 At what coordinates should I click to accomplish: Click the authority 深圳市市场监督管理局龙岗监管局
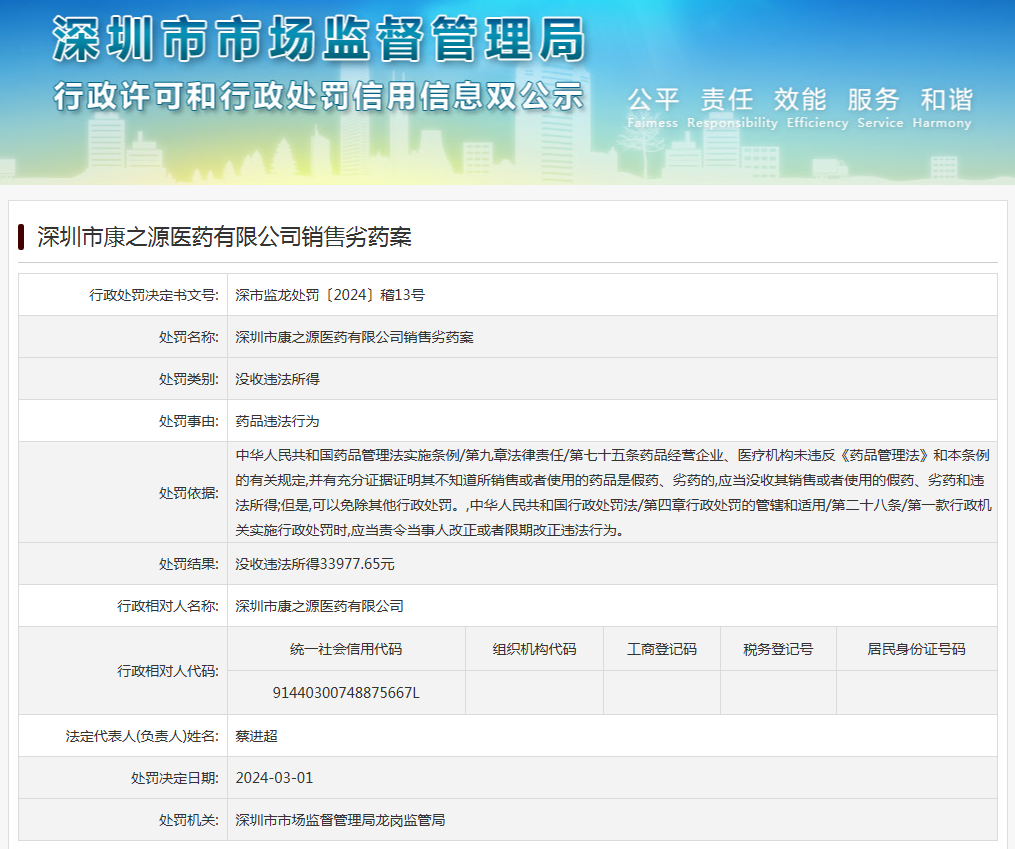point(340,821)
